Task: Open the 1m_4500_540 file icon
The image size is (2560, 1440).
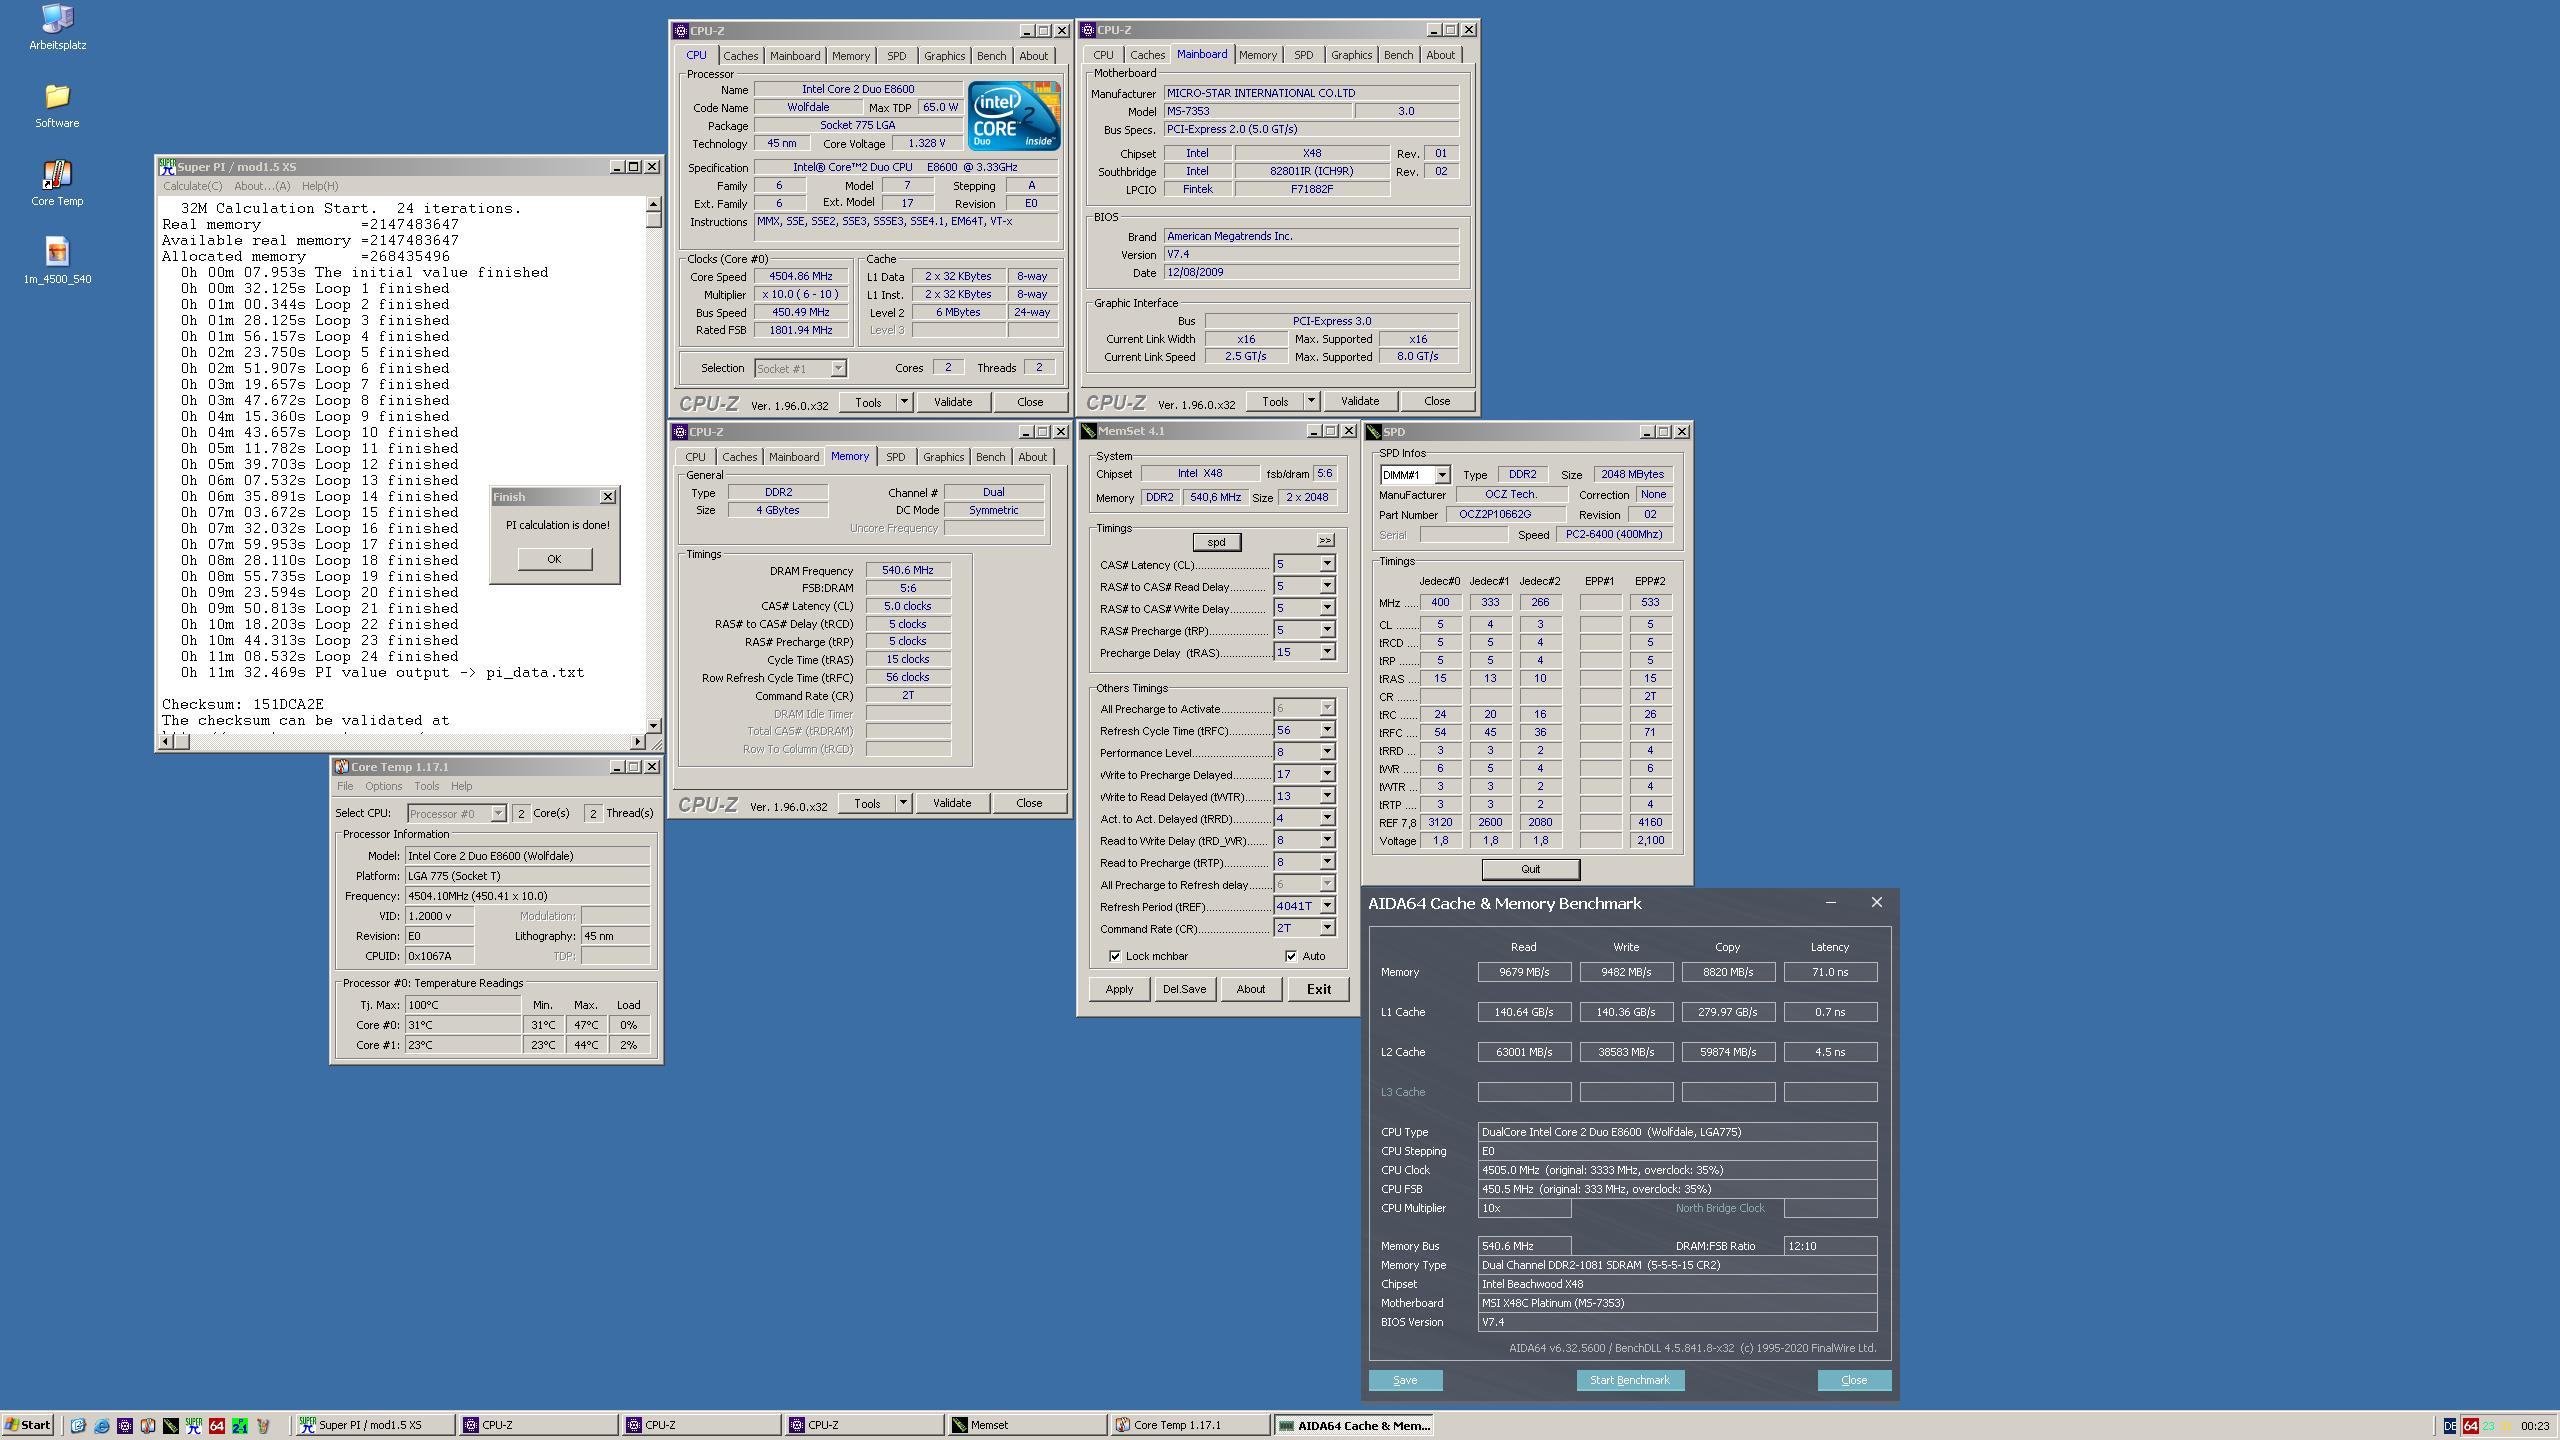Action: (x=57, y=261)
